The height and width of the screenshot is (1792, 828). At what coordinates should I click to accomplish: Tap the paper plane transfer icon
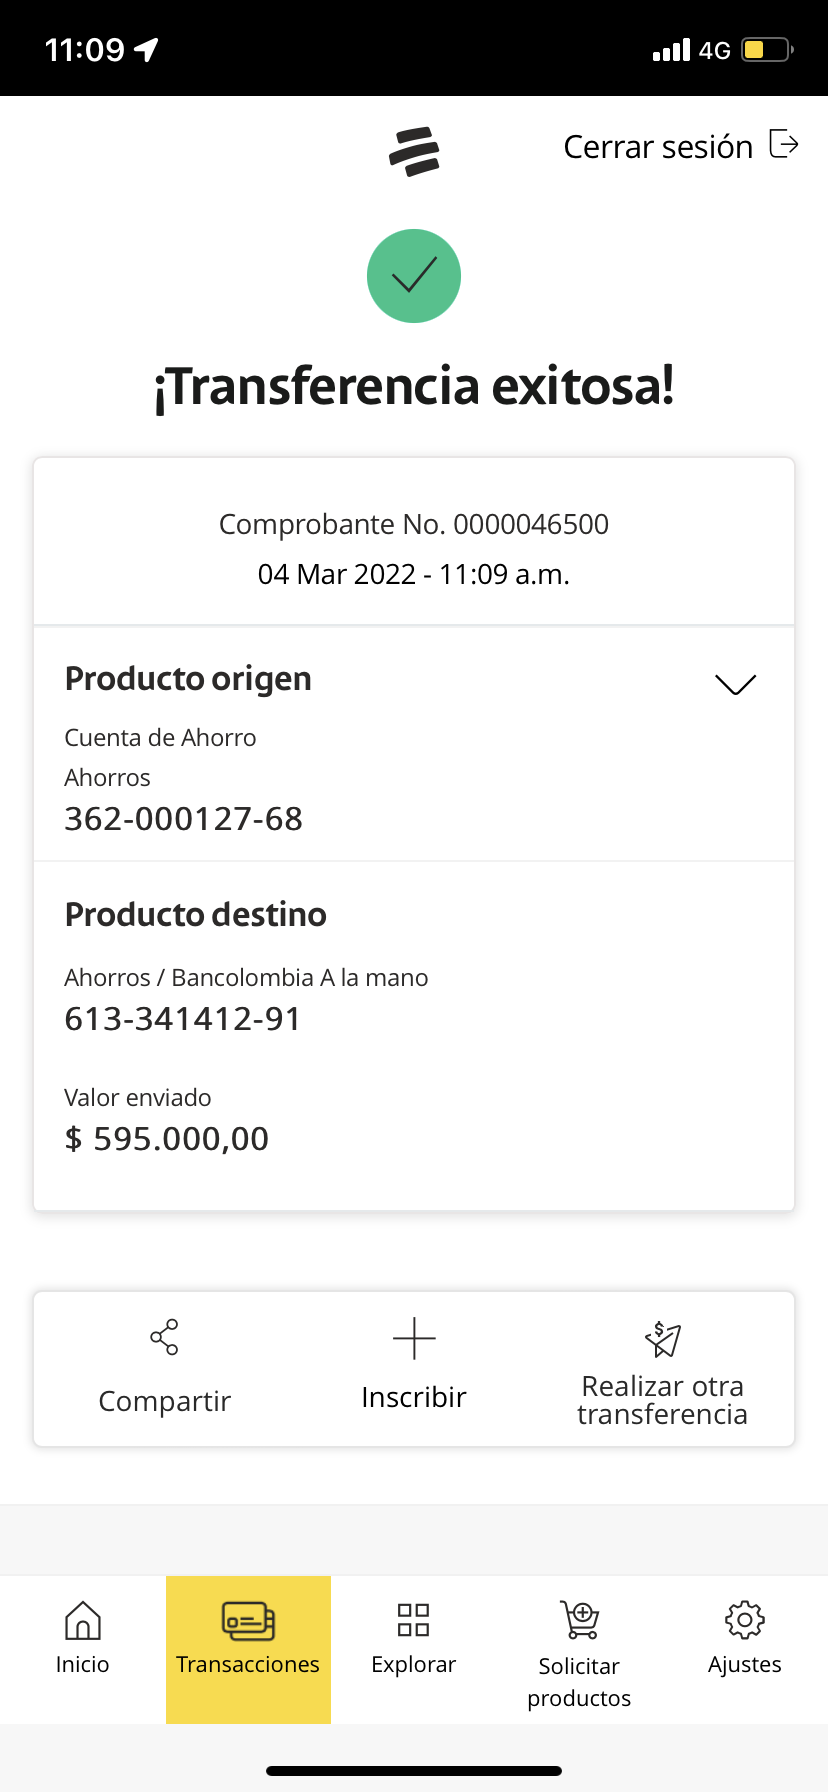point(663,1339)
